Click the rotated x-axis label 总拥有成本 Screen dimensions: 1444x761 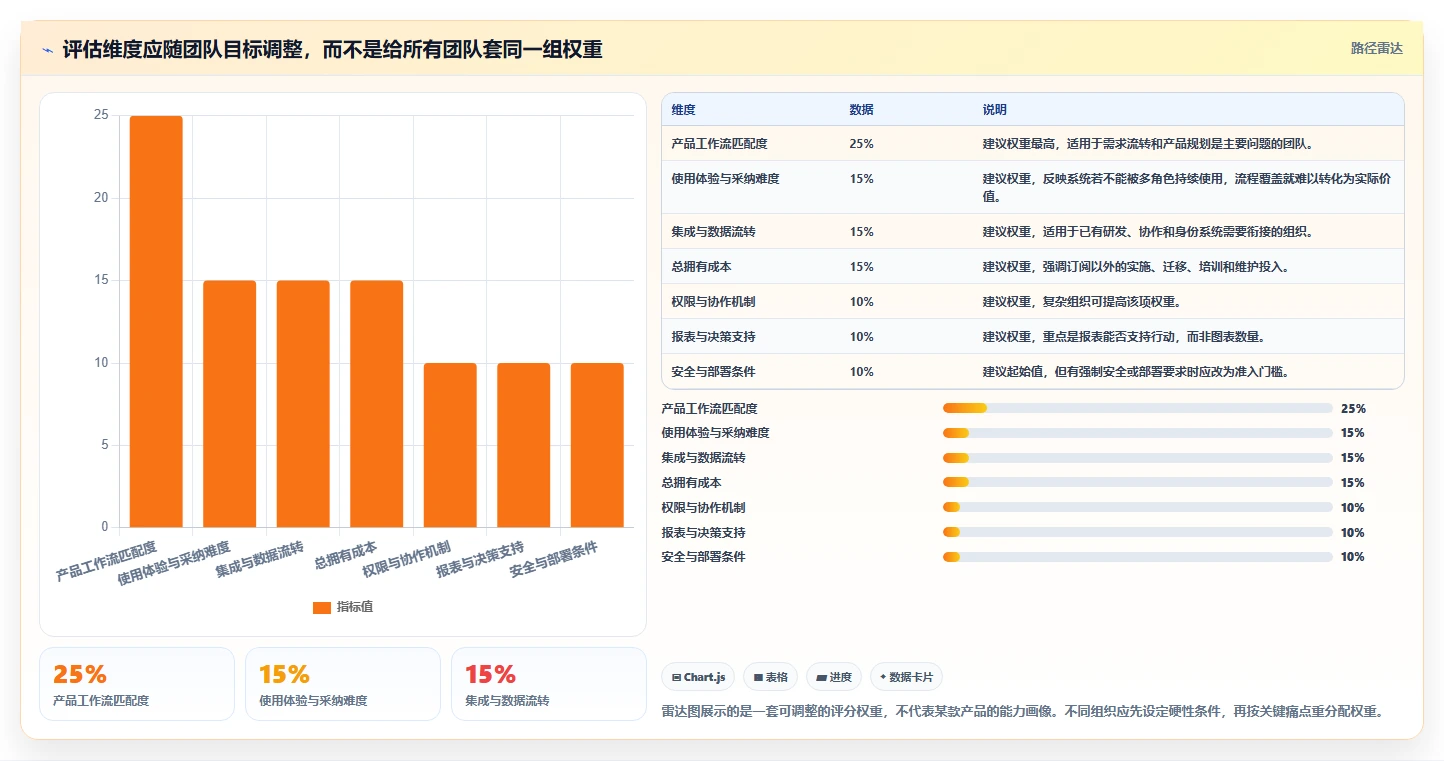[x=346, y=554]
